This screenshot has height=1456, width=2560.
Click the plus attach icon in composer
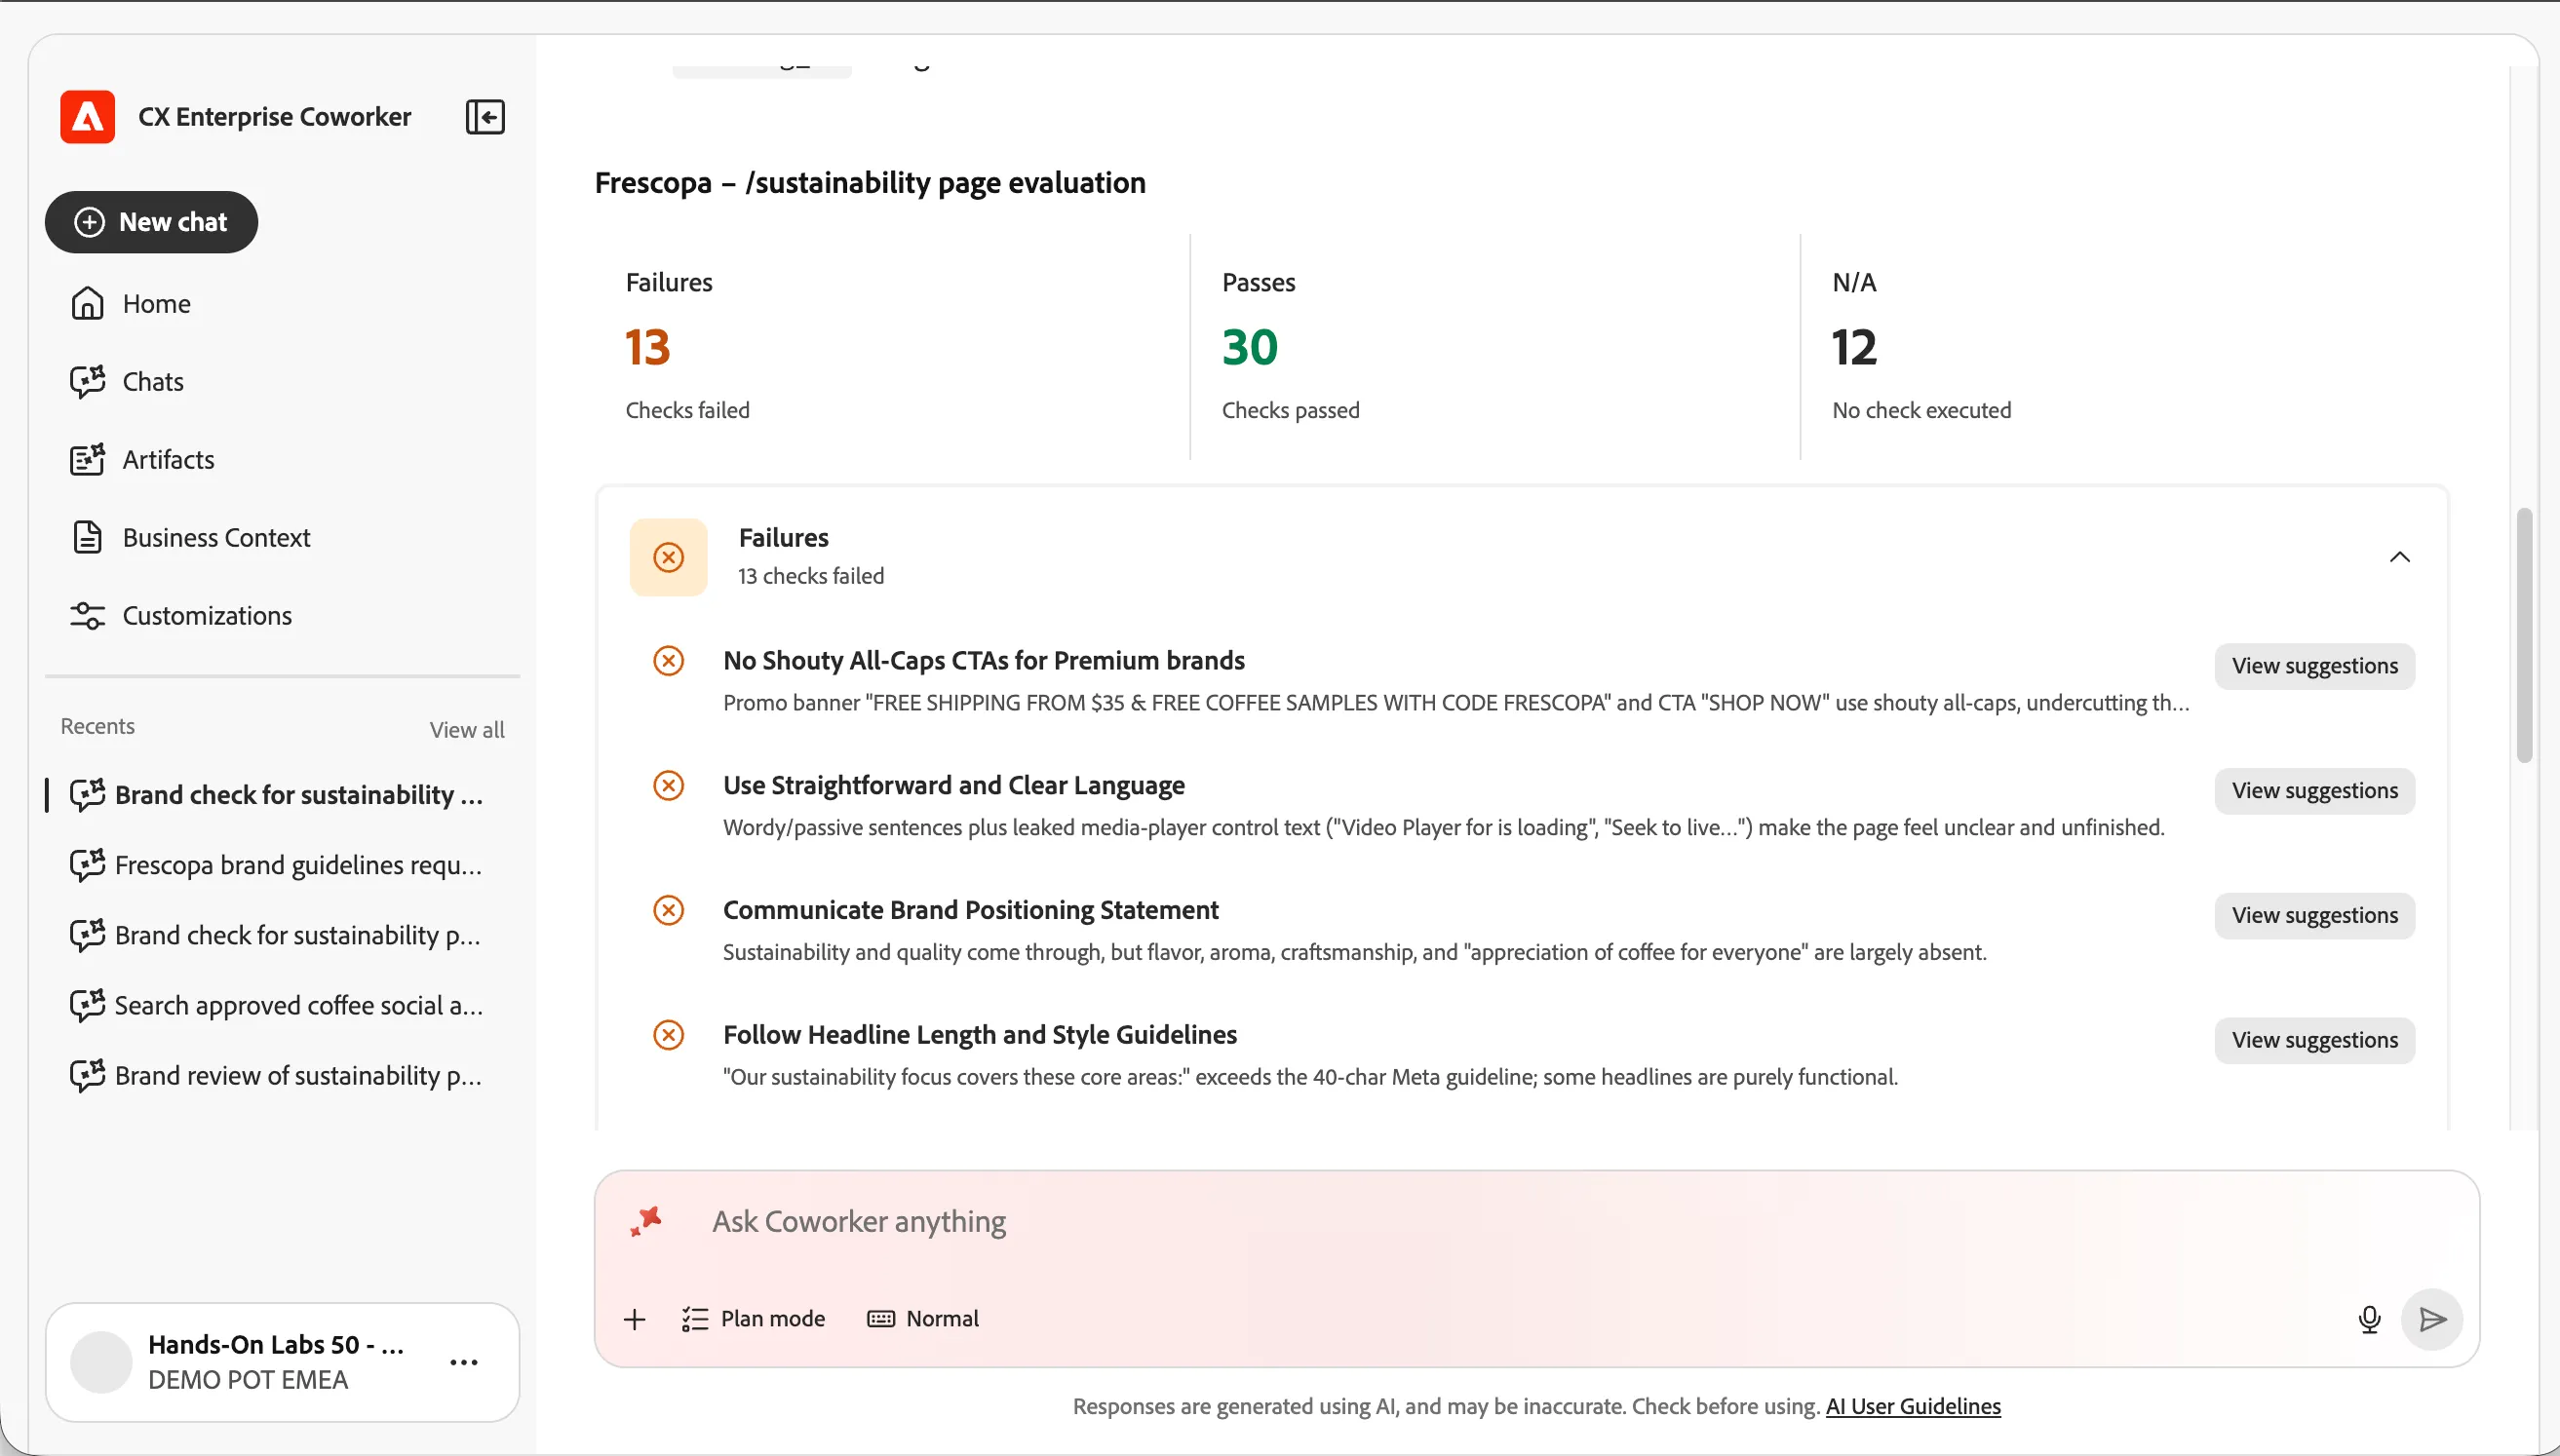[x=634, y=1320]
